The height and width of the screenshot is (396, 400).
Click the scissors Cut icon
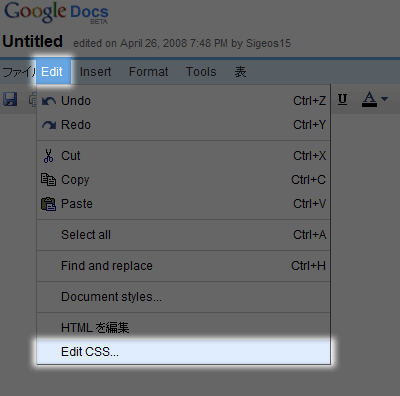[x=48, y=156]
